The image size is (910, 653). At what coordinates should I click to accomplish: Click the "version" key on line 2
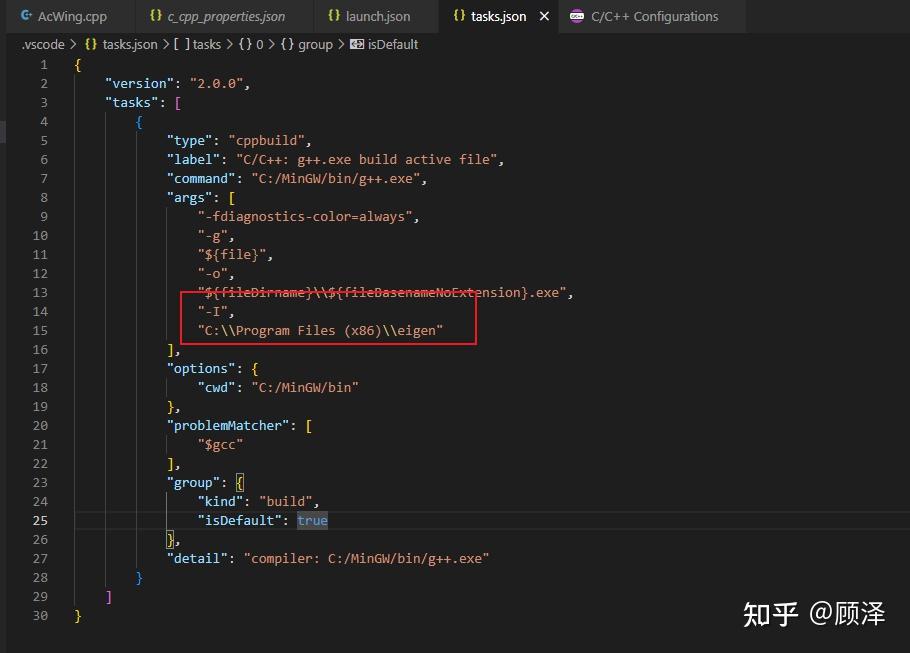pos(139,84)
